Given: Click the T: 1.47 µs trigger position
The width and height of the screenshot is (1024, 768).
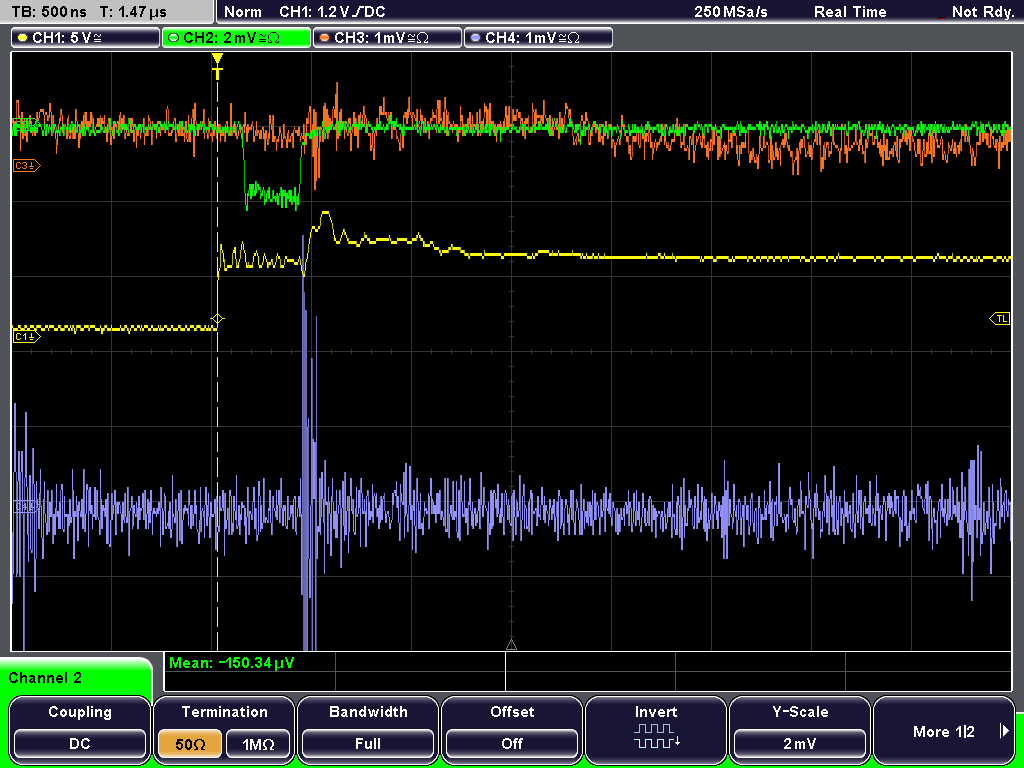Looking at the screenshot, I should [134, 12].
